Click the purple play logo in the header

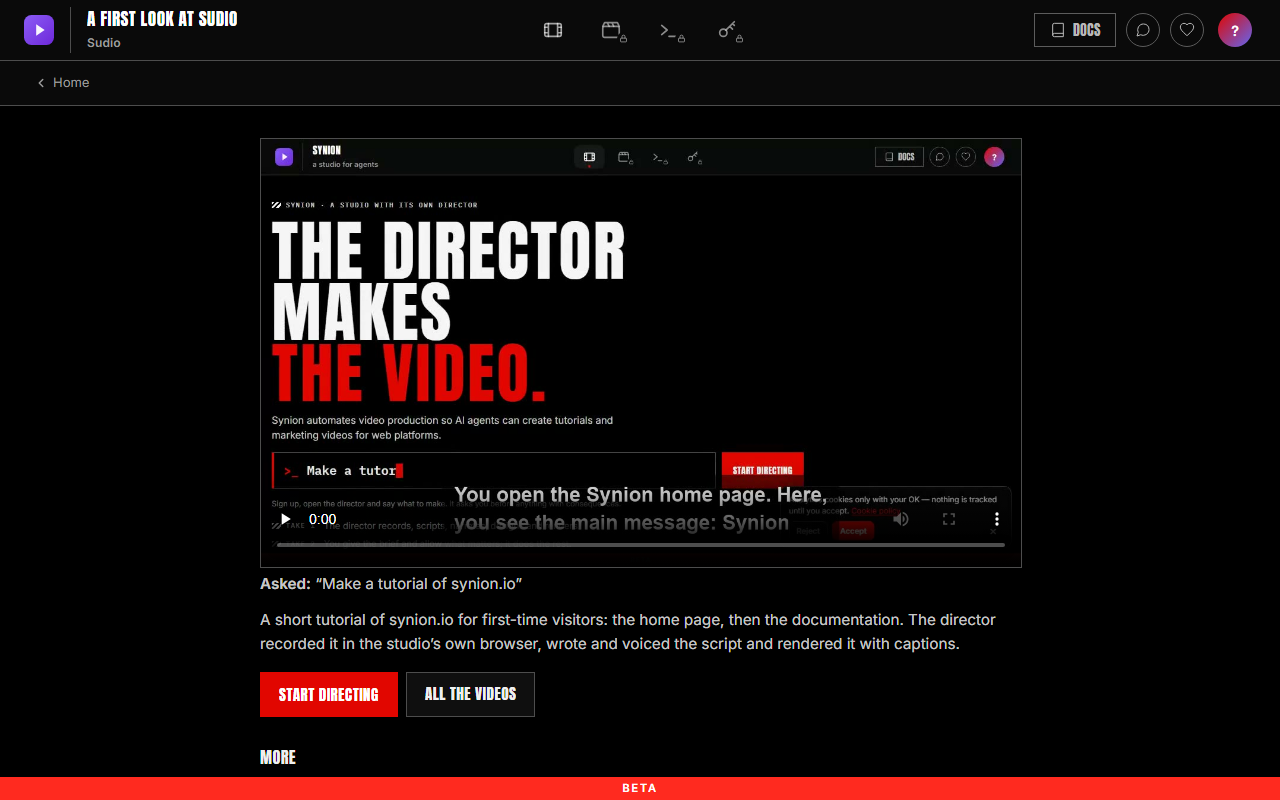pyautogui.click(x=39, y=30)
